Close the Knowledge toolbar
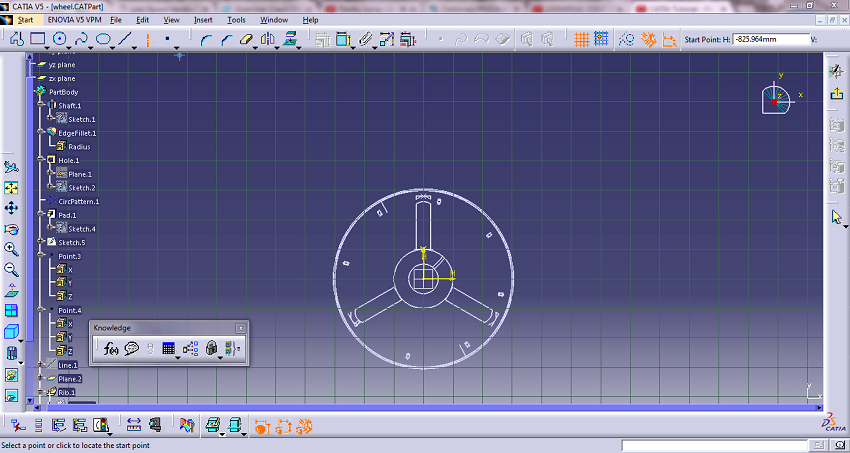The height and width of the screenshot is (453, 850). pyautogui.click(x=241, y=328)
